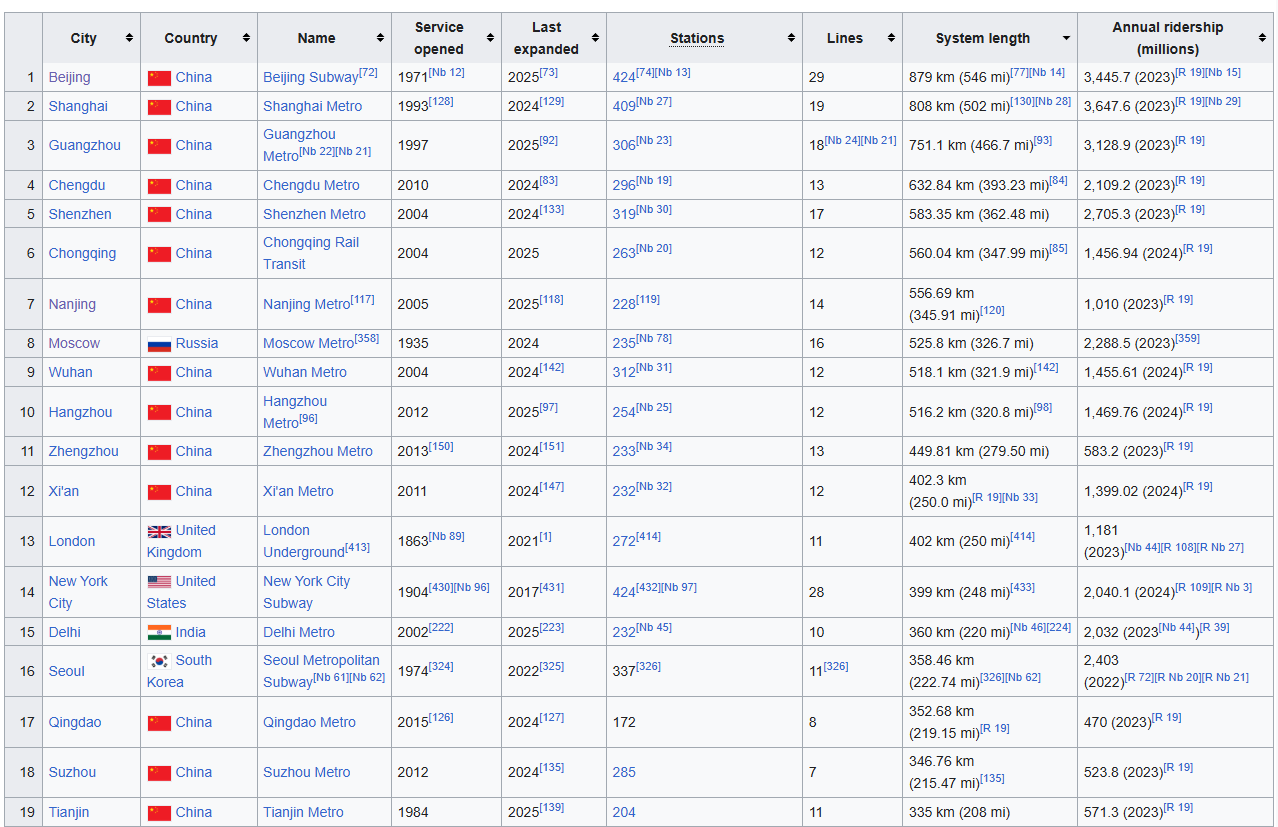Click the United Kingdom country link
The image size is (1278, 827).
point(181,541)
